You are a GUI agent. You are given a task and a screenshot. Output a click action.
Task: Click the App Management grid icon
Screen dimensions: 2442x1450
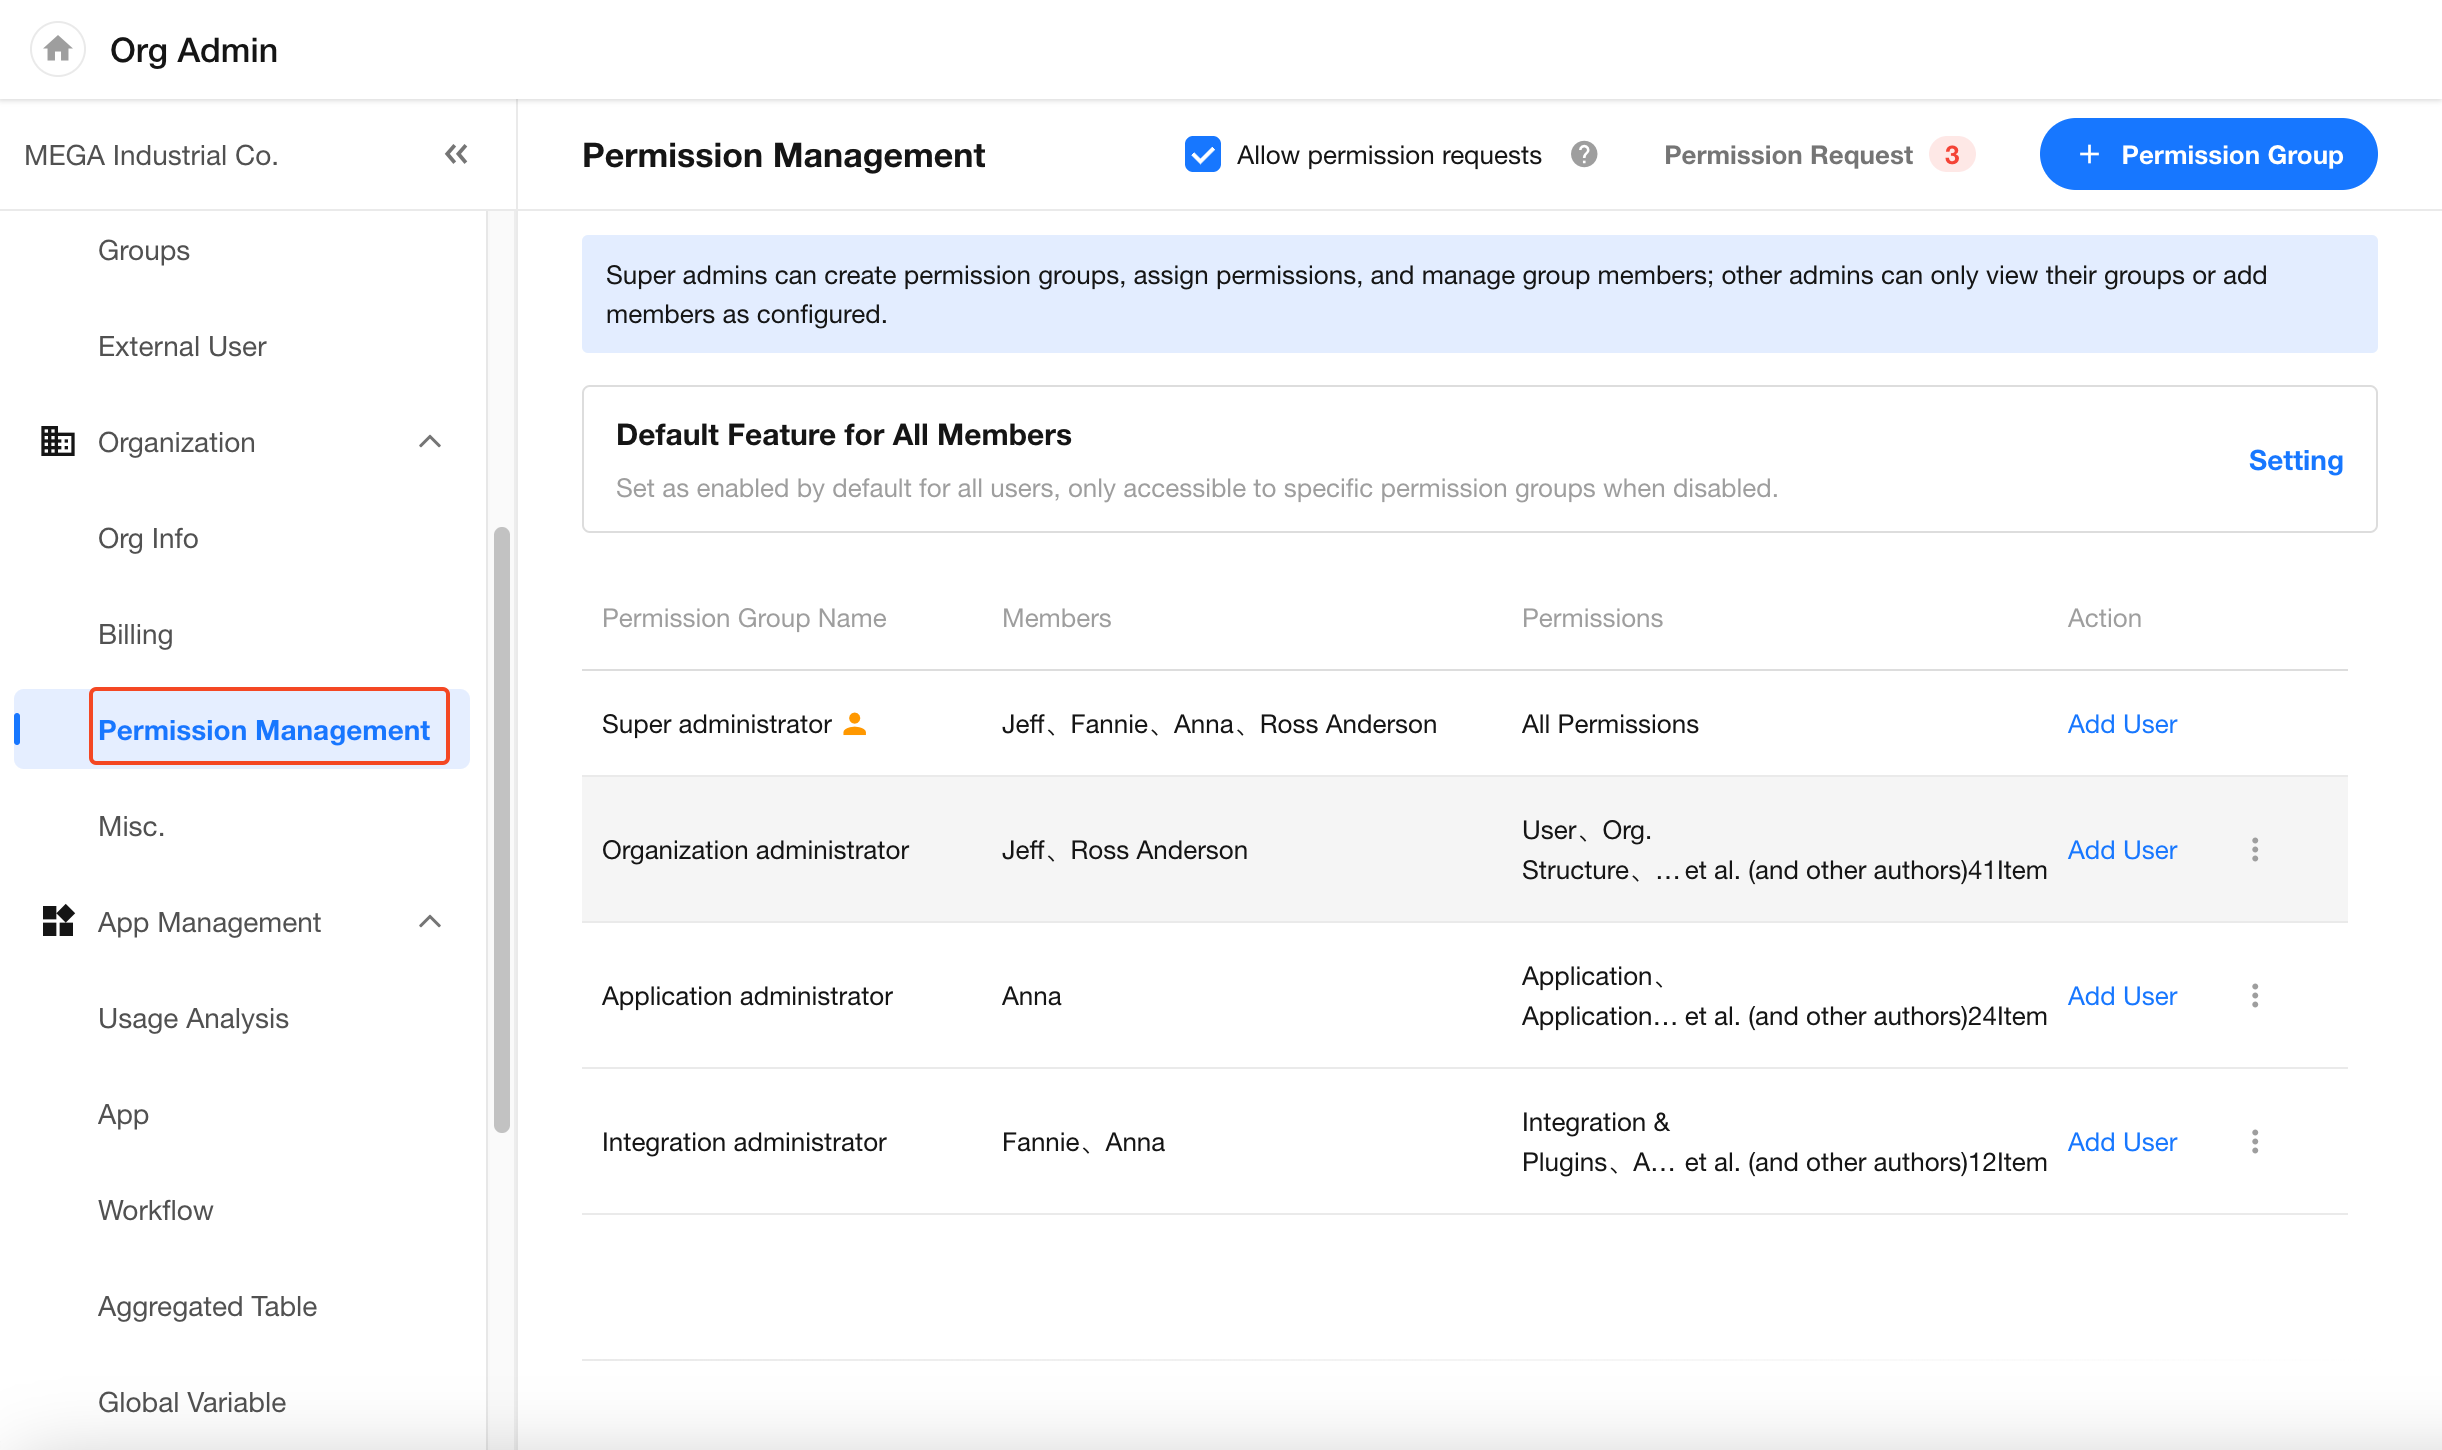(x=57, y=921)
